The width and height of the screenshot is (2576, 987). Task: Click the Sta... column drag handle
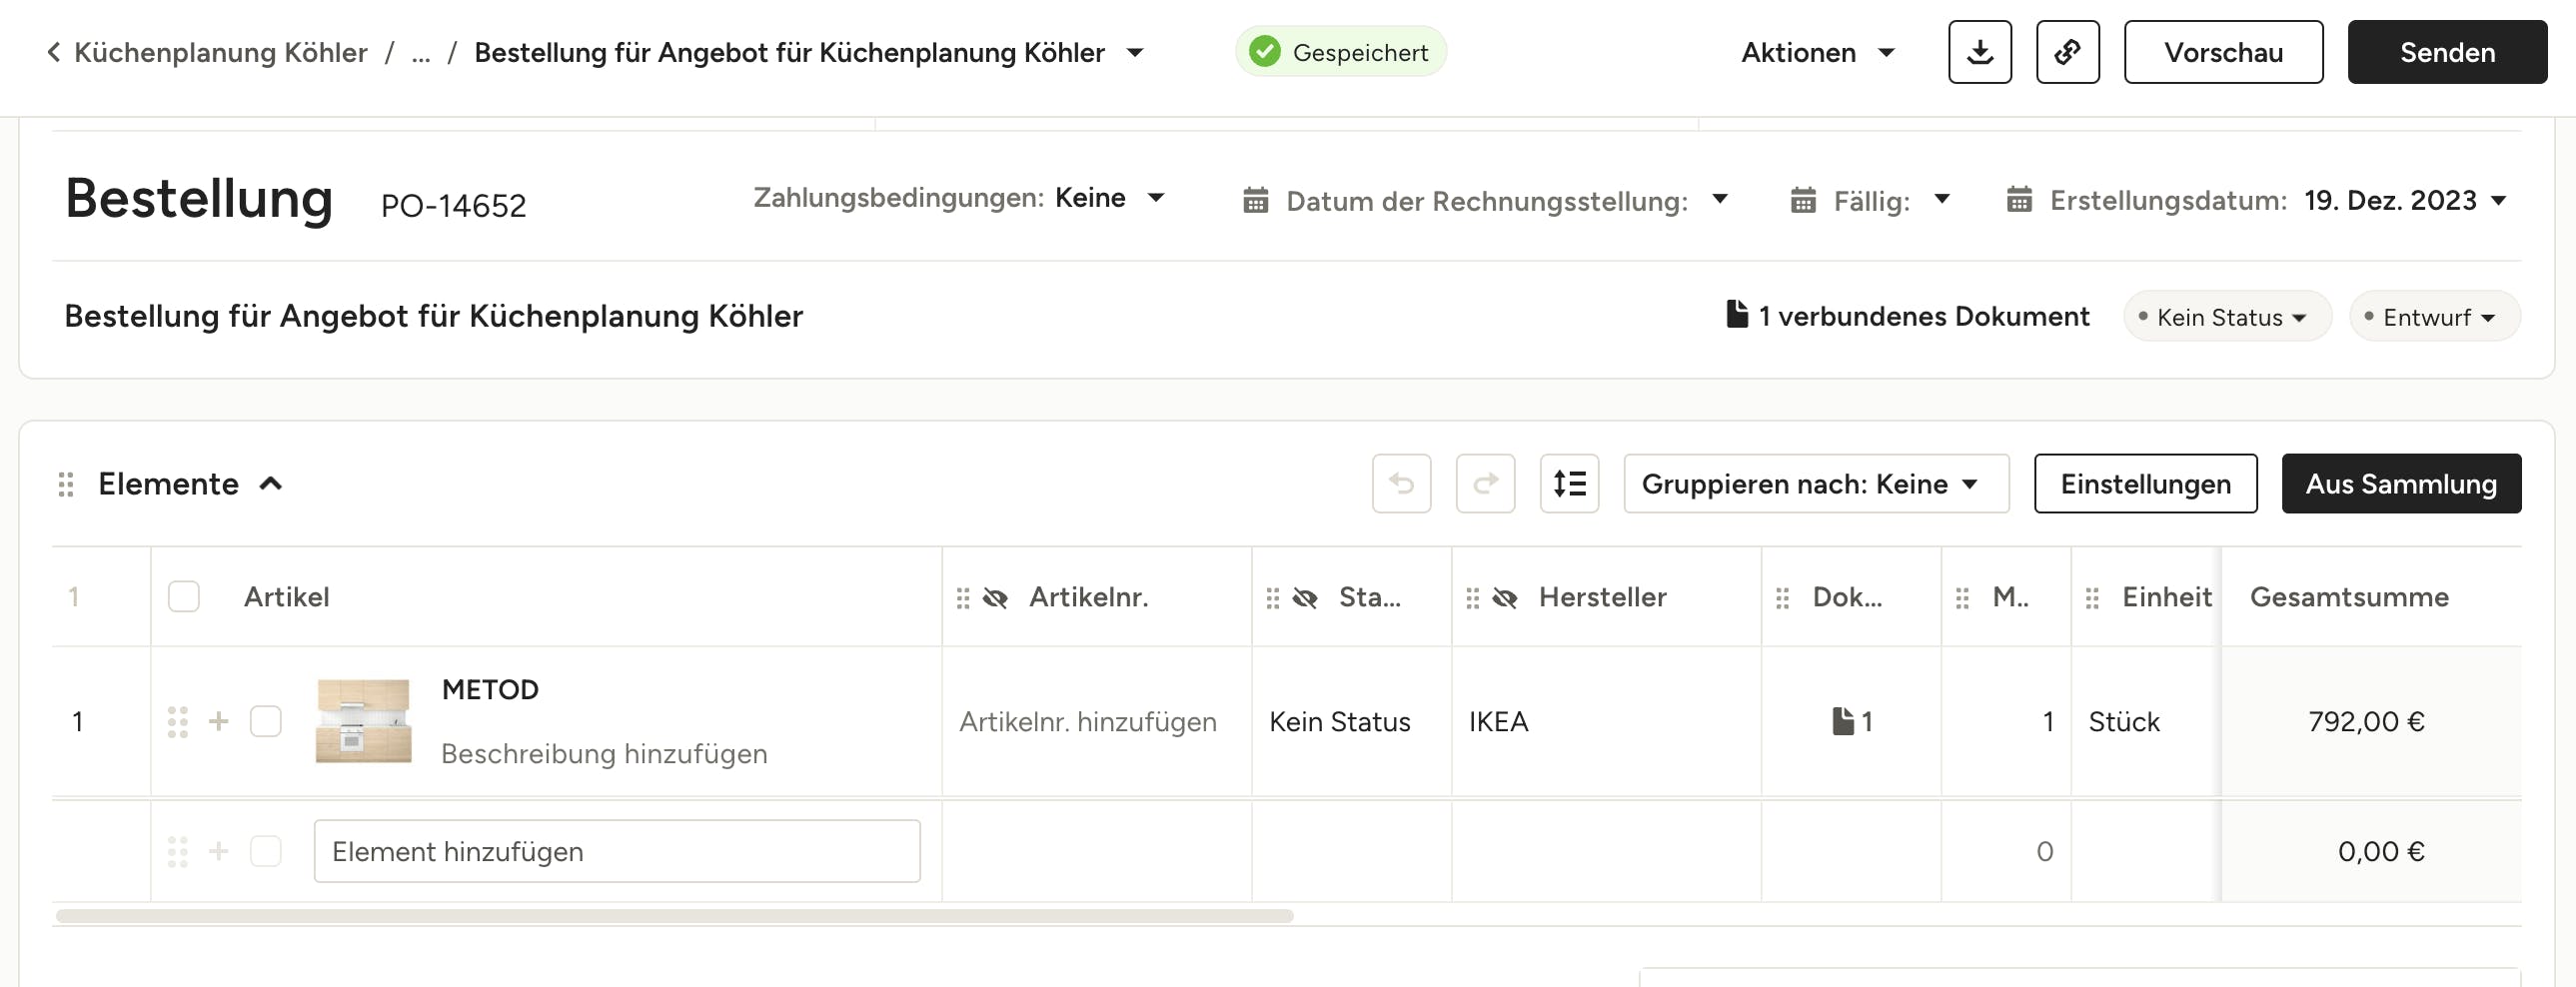1273,598
